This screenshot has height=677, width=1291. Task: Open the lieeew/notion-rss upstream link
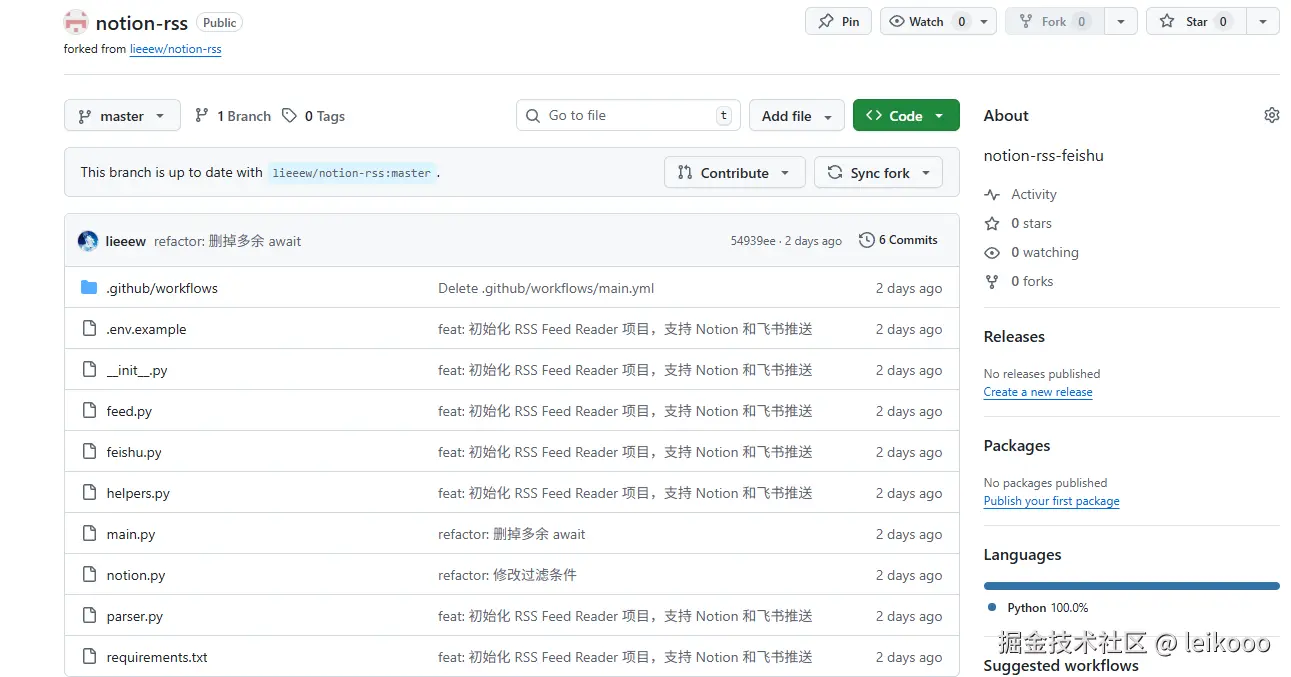pos(176,49)
